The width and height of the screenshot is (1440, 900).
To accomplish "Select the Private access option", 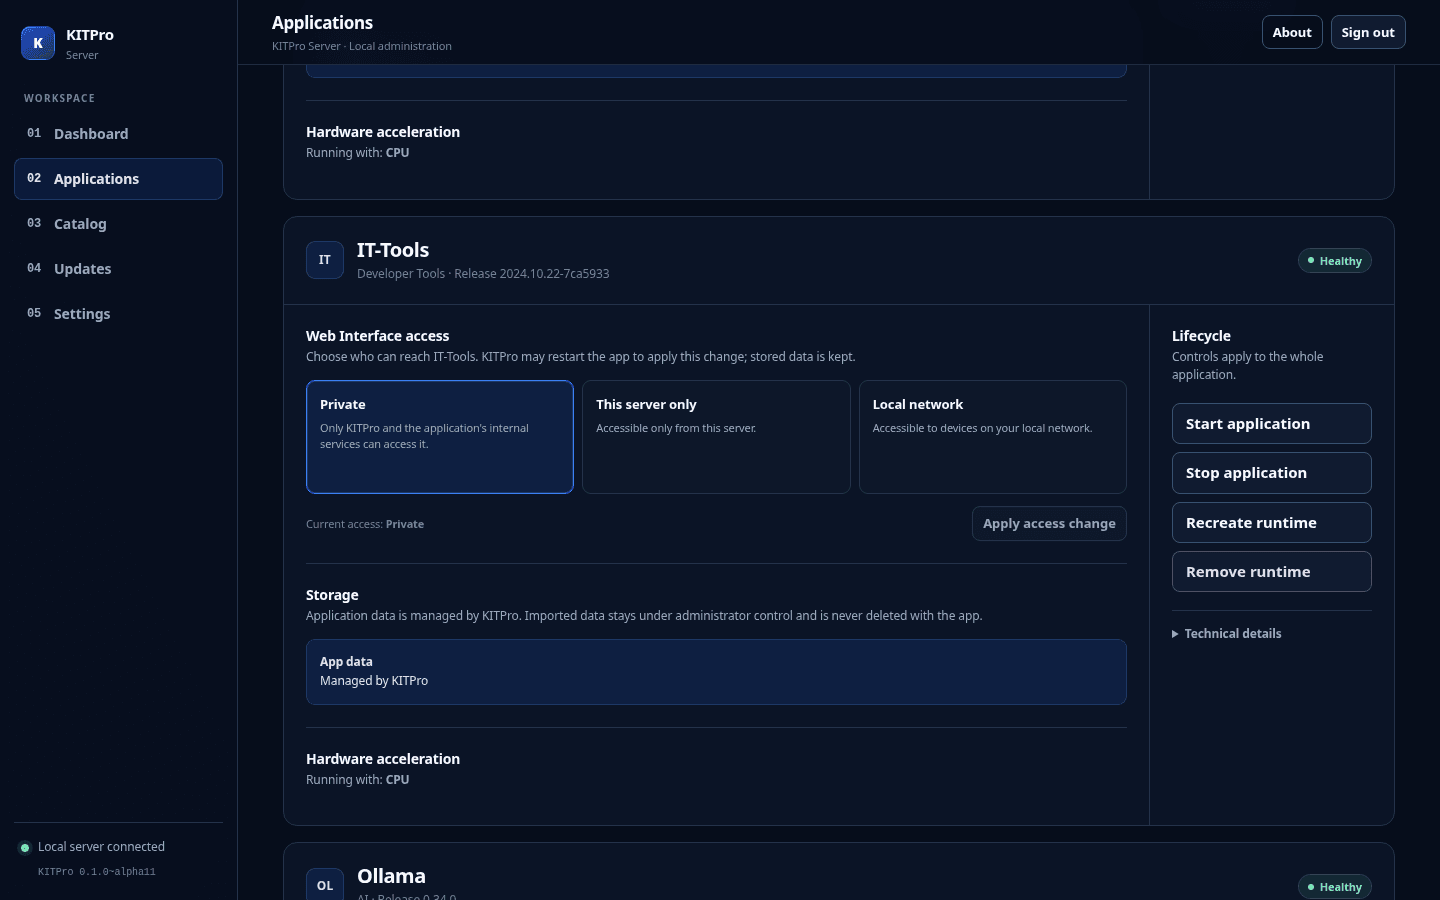I will tap(440, 437).
